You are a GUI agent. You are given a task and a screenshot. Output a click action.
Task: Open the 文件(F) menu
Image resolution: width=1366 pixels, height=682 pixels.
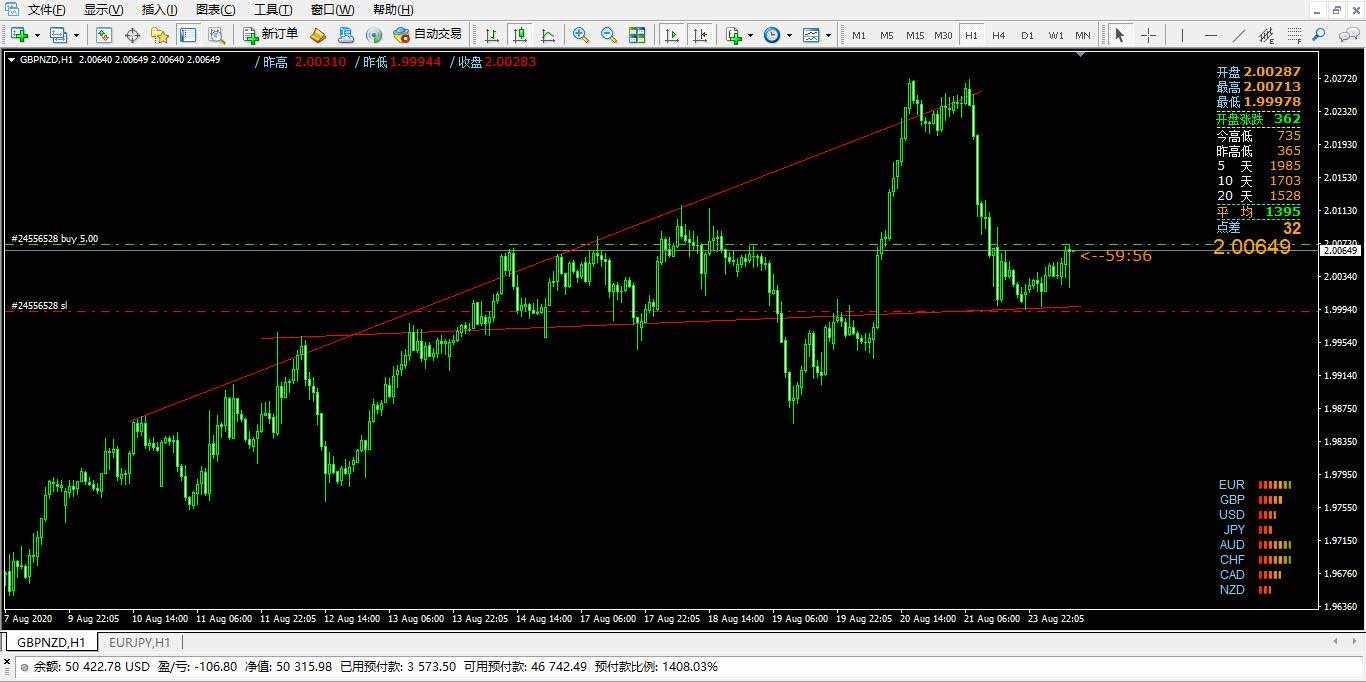coord(46,10)
